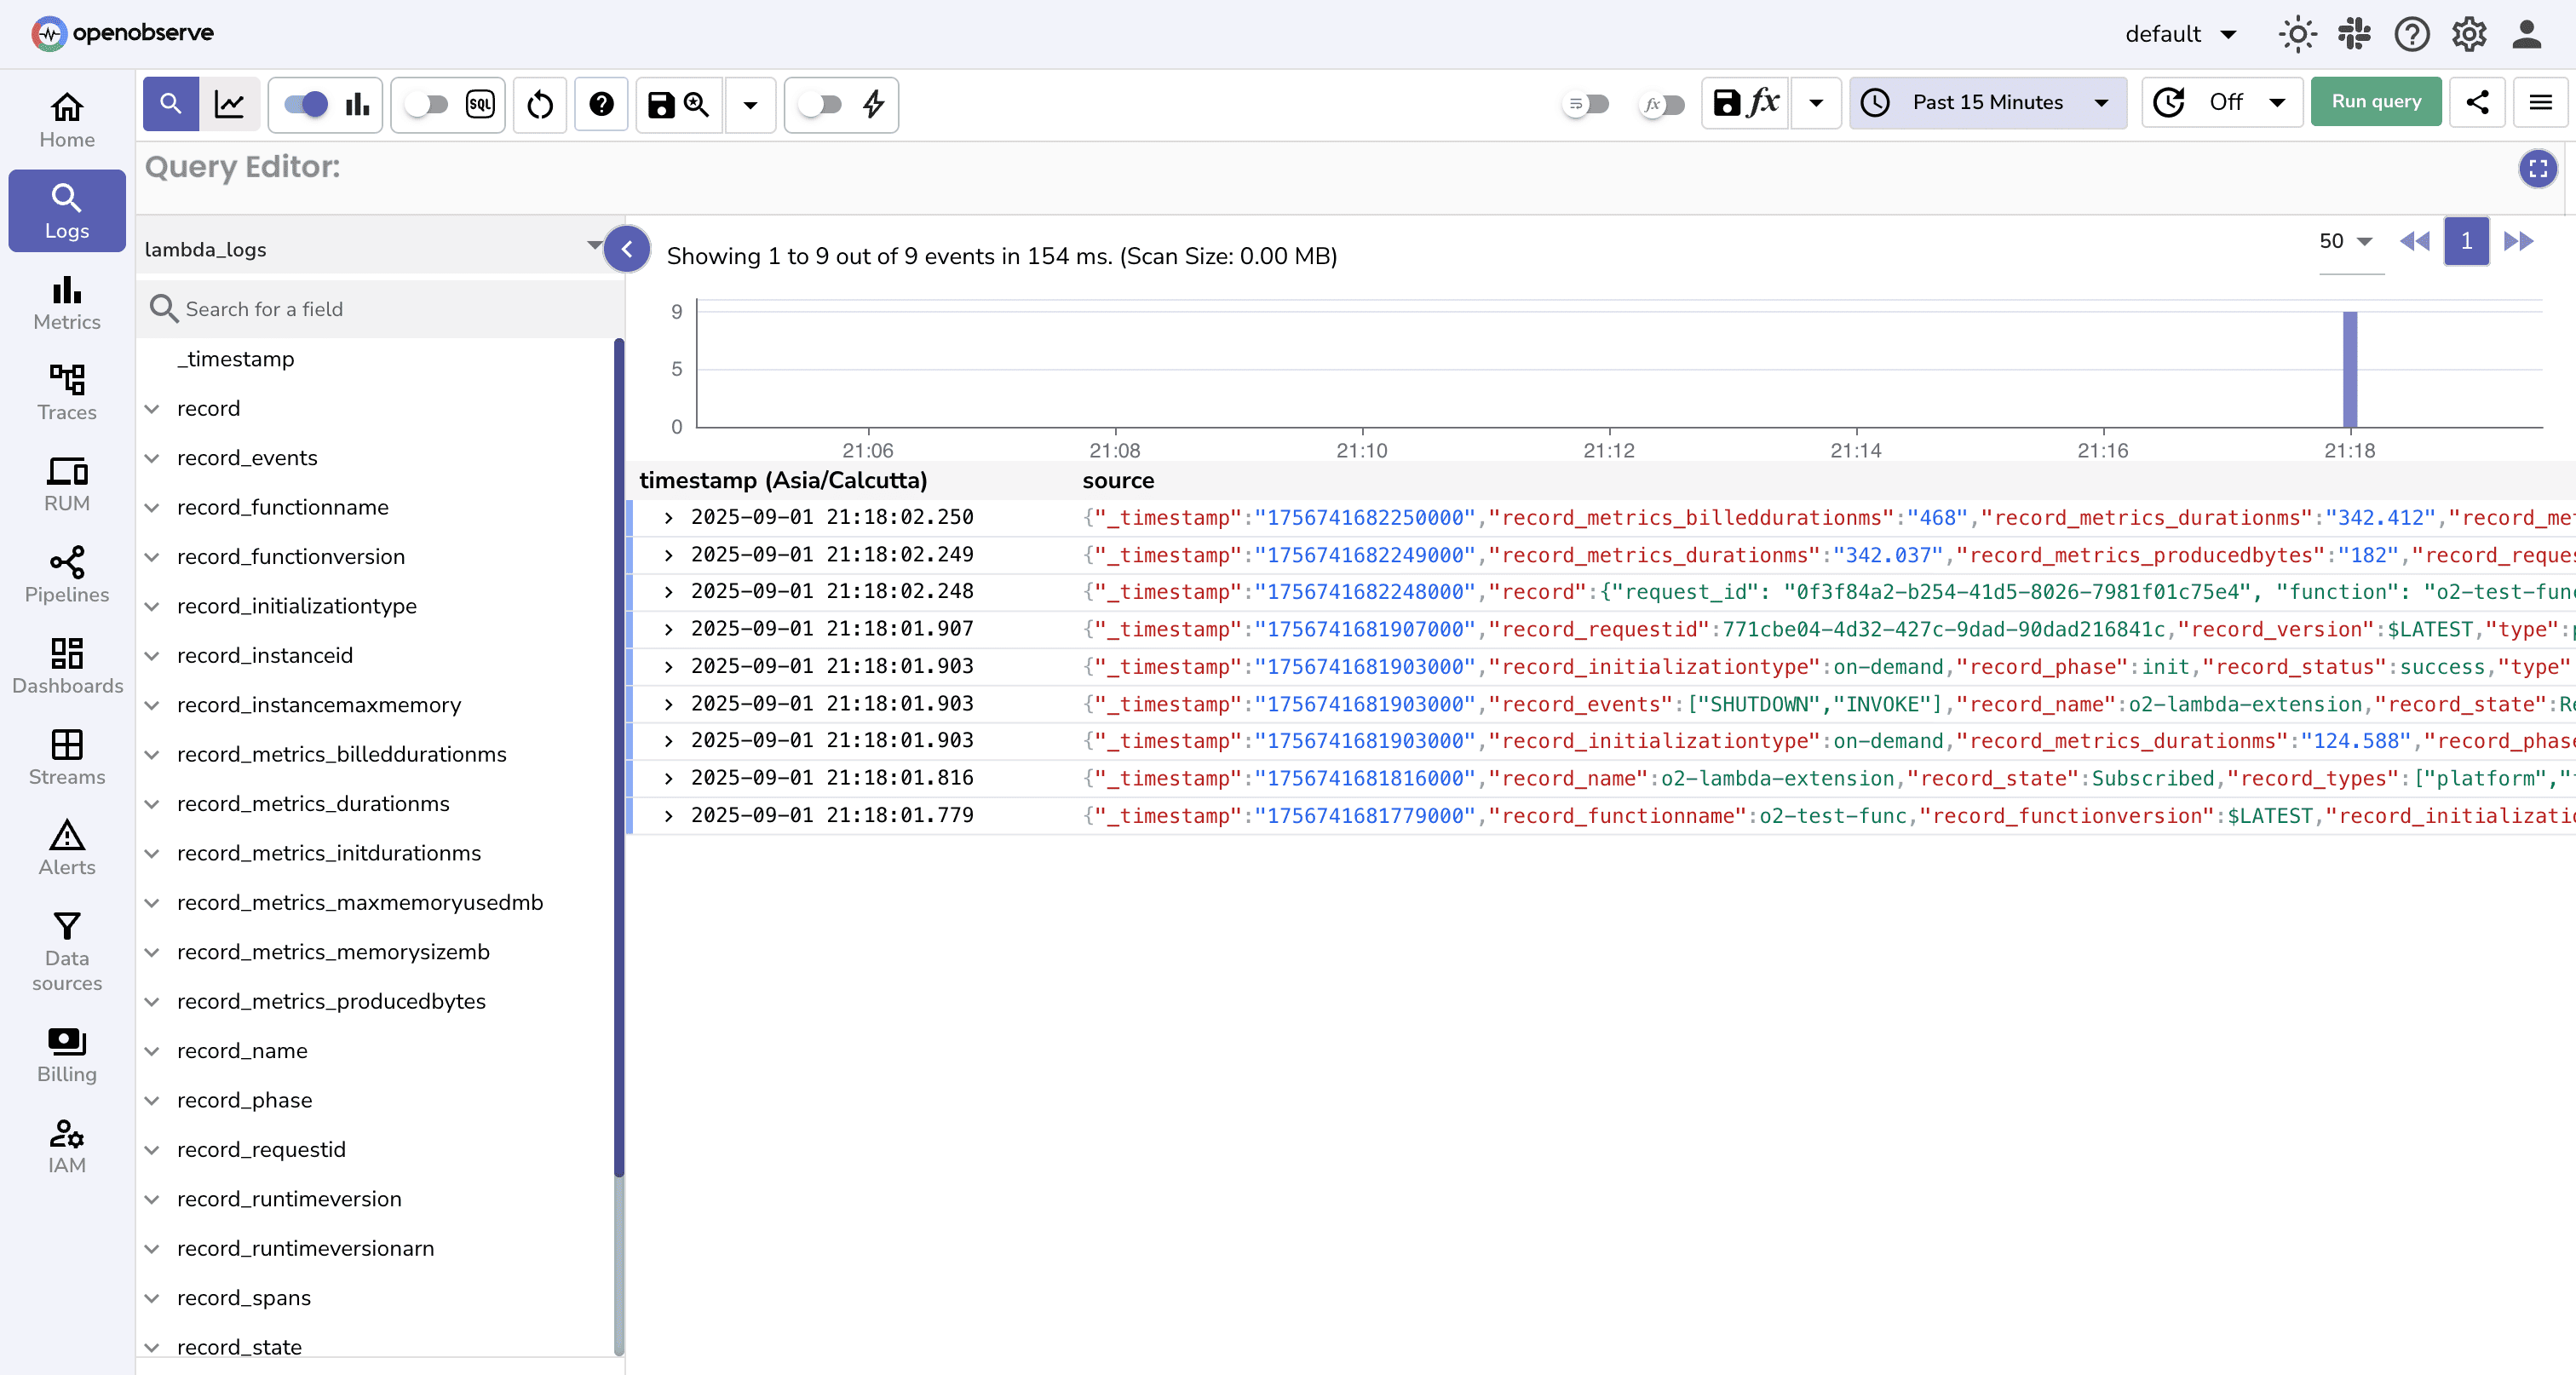Toggle the fx function editor switch
Image resolution: width=2576 pixels, height=1375 pixels.
tap(1662, 105)
